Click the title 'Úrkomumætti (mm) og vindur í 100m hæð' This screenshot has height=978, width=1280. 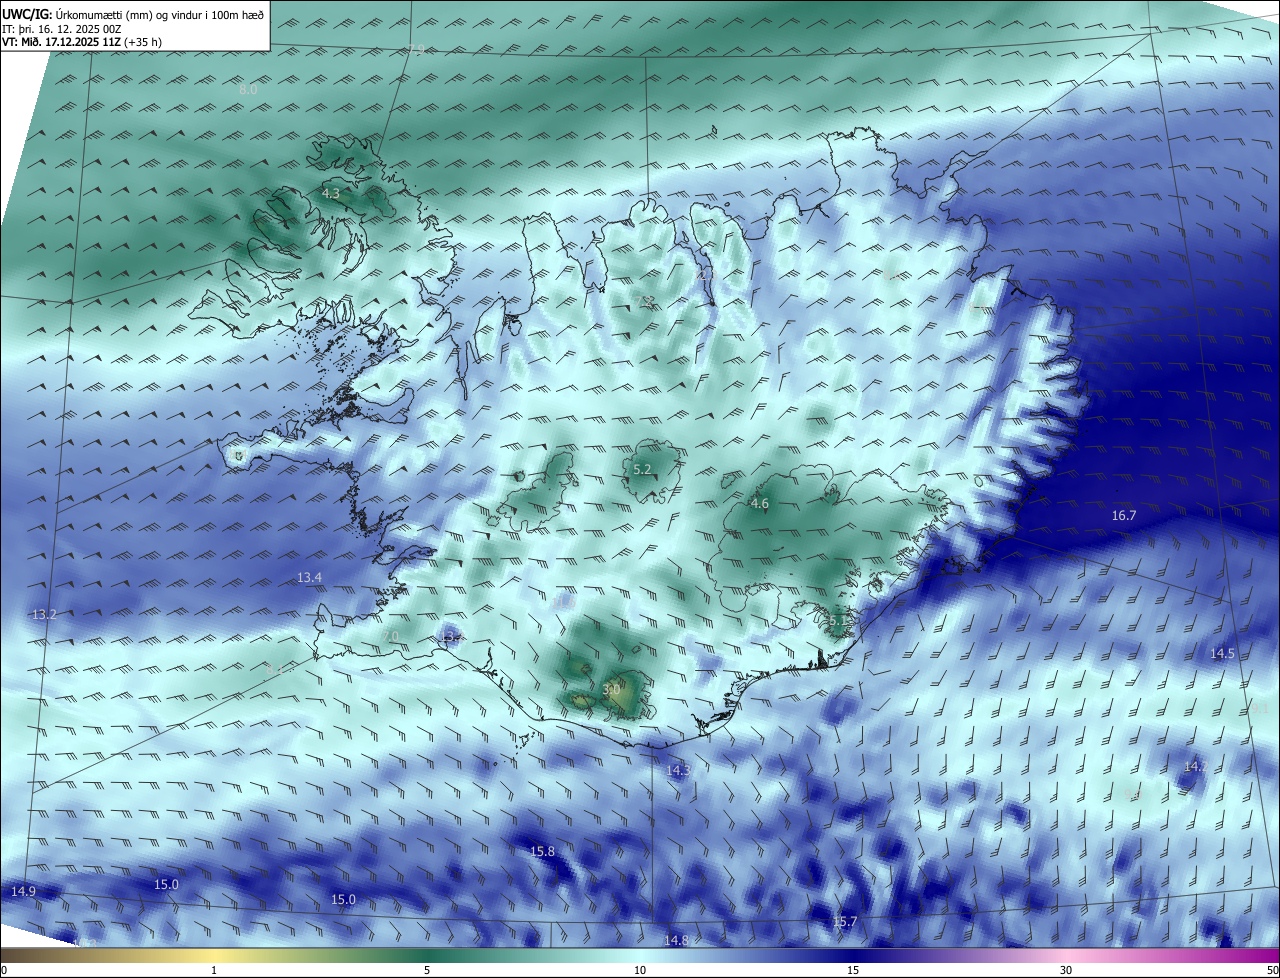coord(160,13)
